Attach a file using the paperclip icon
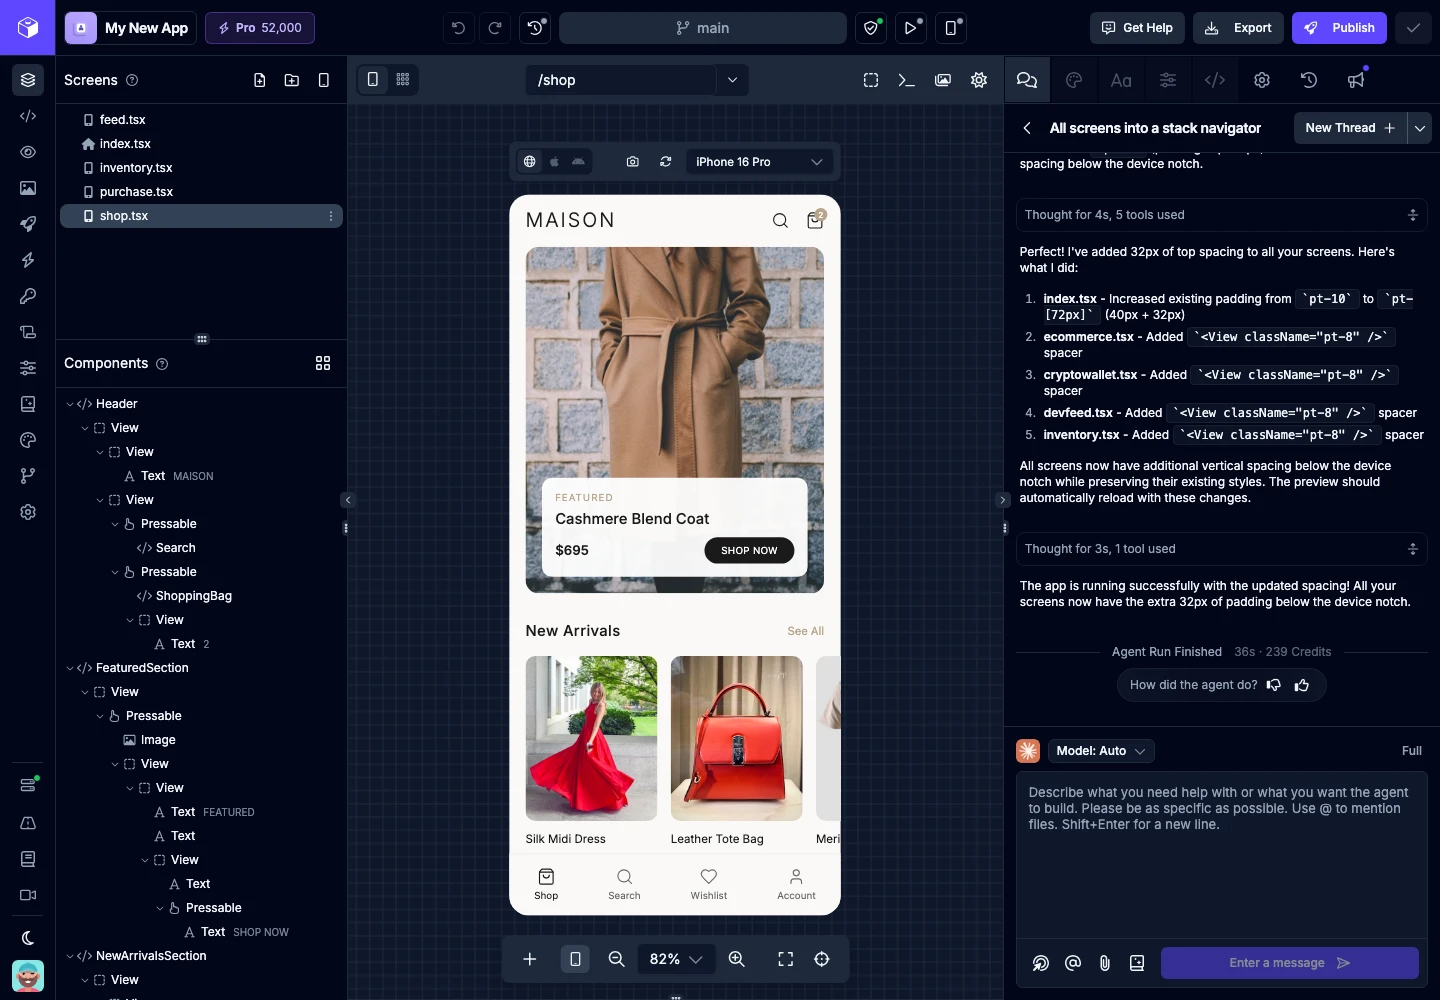The width and height of the screenshot is (1440, 1000). [1104, 963]
